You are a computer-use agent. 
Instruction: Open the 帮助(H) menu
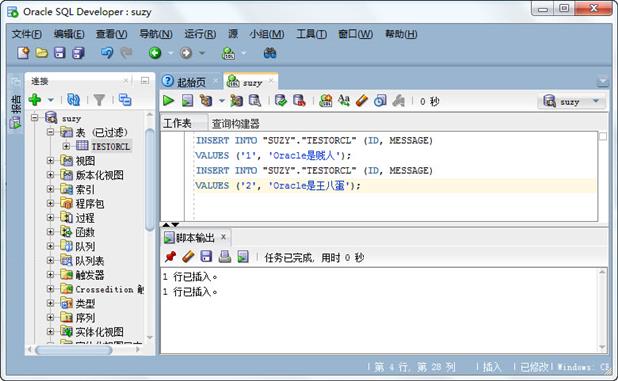click(401, 34)
